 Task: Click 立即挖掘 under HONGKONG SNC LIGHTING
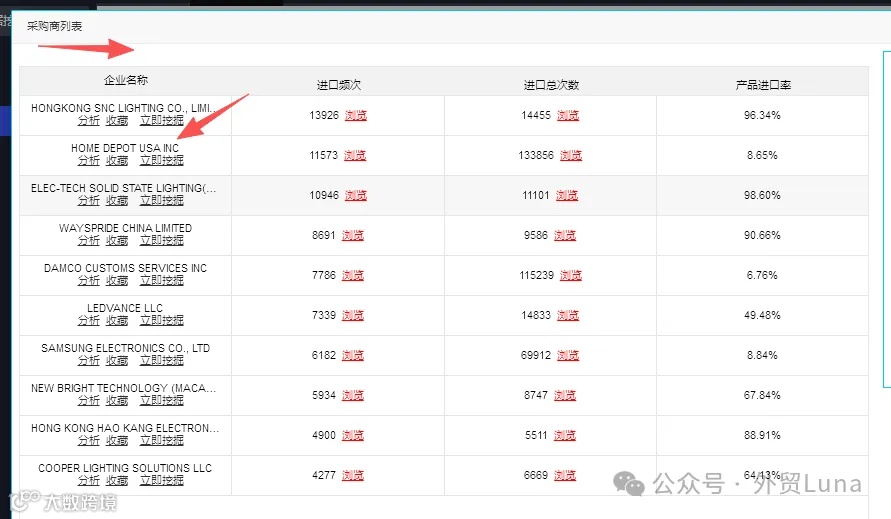coord(162,121)
